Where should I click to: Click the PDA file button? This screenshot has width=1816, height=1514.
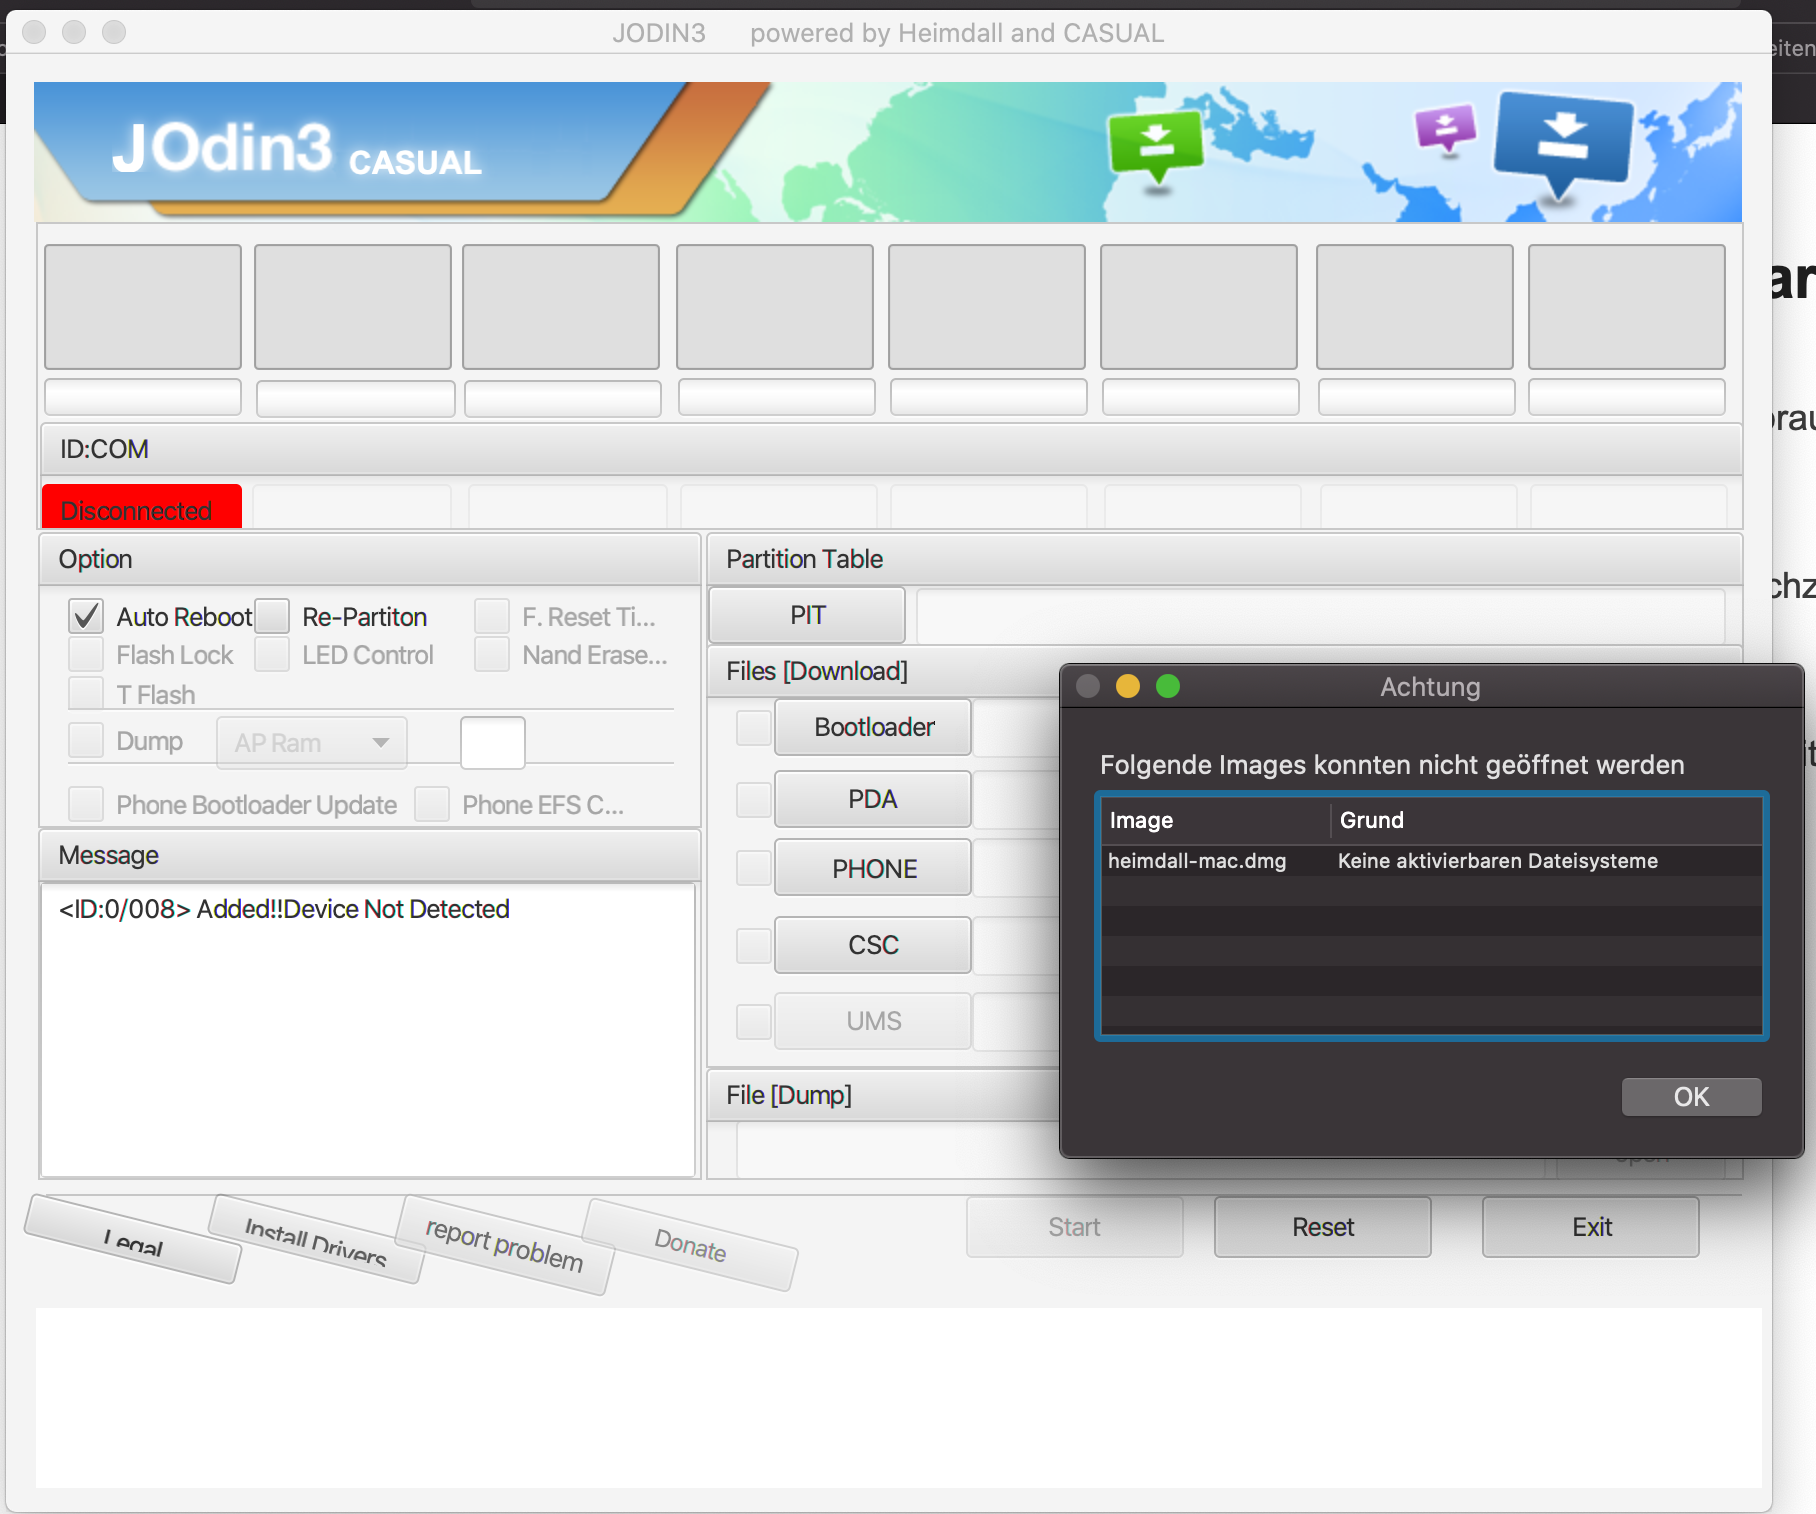coord(873,799)
